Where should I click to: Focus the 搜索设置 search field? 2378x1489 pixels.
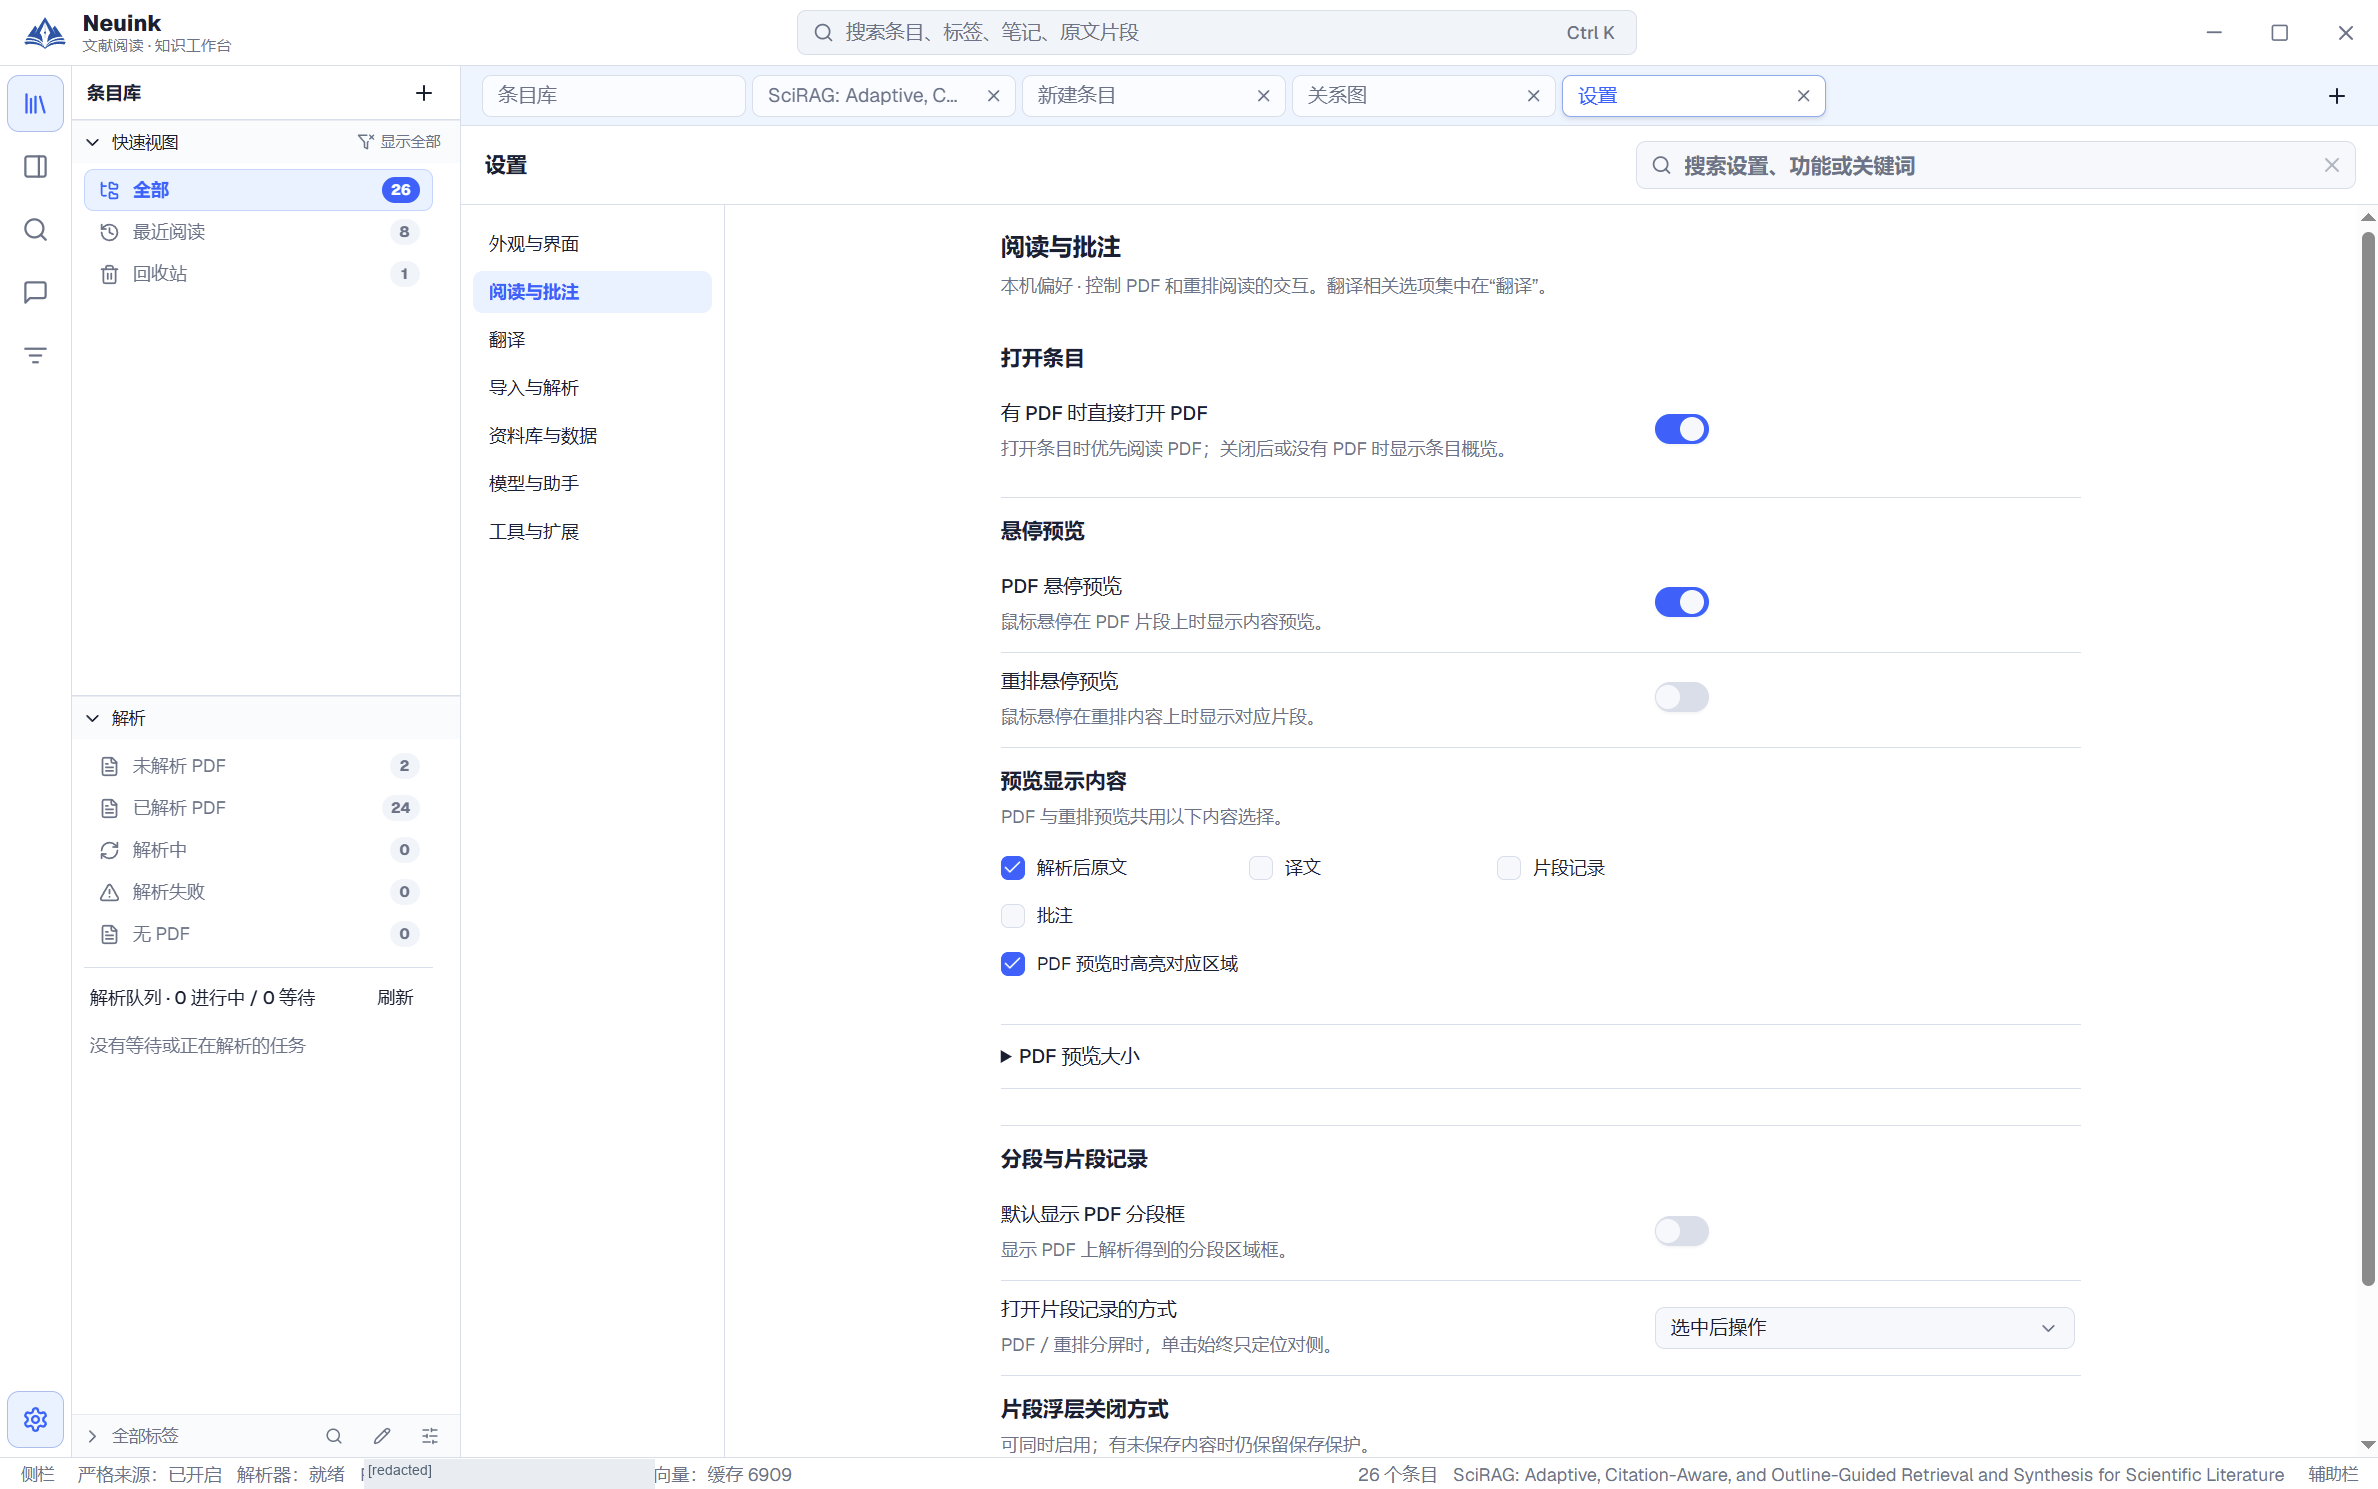[x=1995, y=165]
